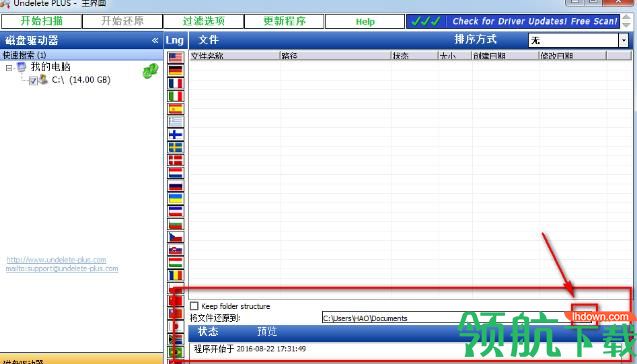Select the Finnish flag language

pos(176,134)
